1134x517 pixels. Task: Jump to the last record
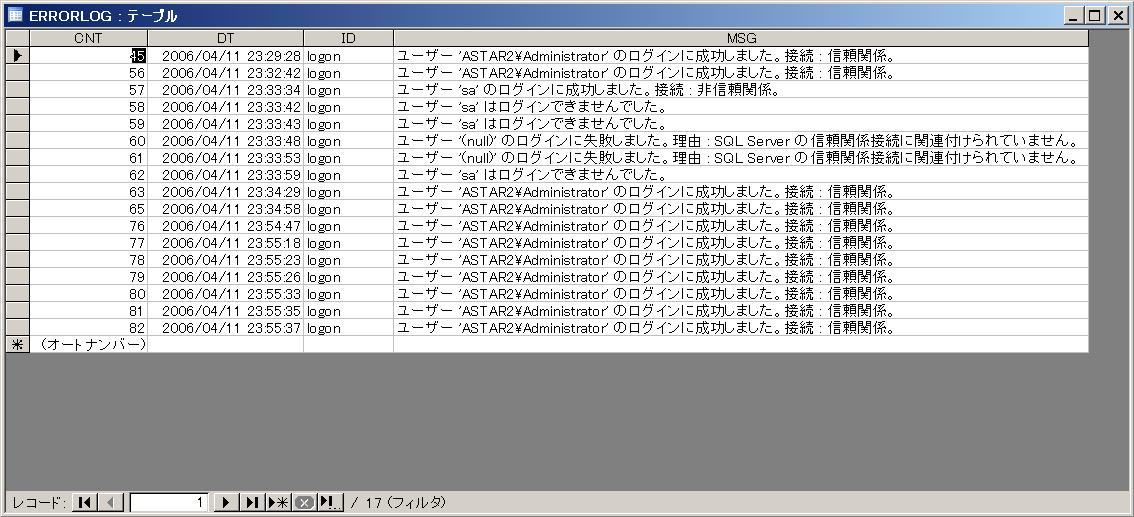(x=252, y=502)
